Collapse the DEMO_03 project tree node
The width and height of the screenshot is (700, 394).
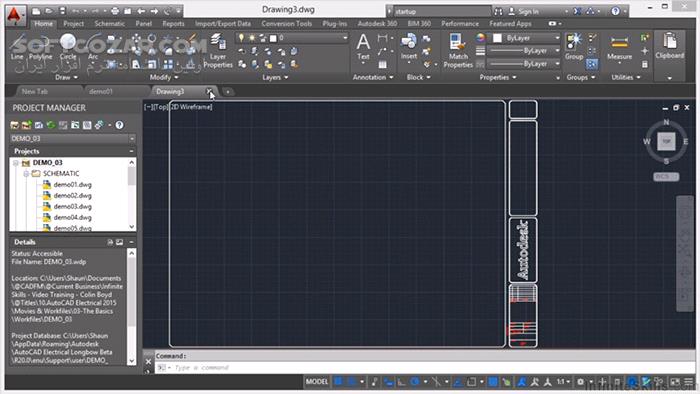point(16,163)
